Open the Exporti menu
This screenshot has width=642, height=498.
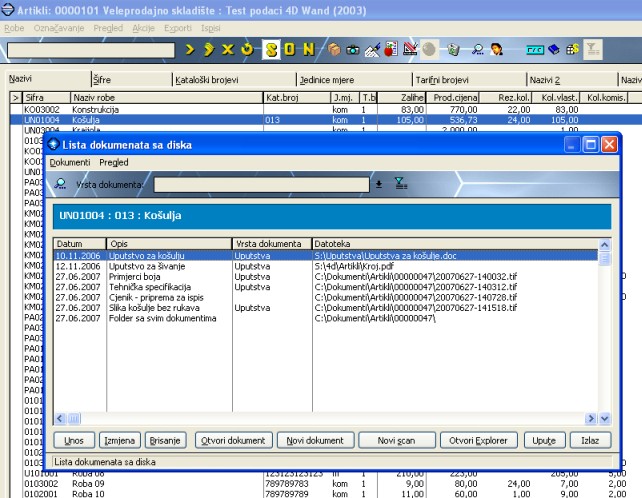coord(178,28)
